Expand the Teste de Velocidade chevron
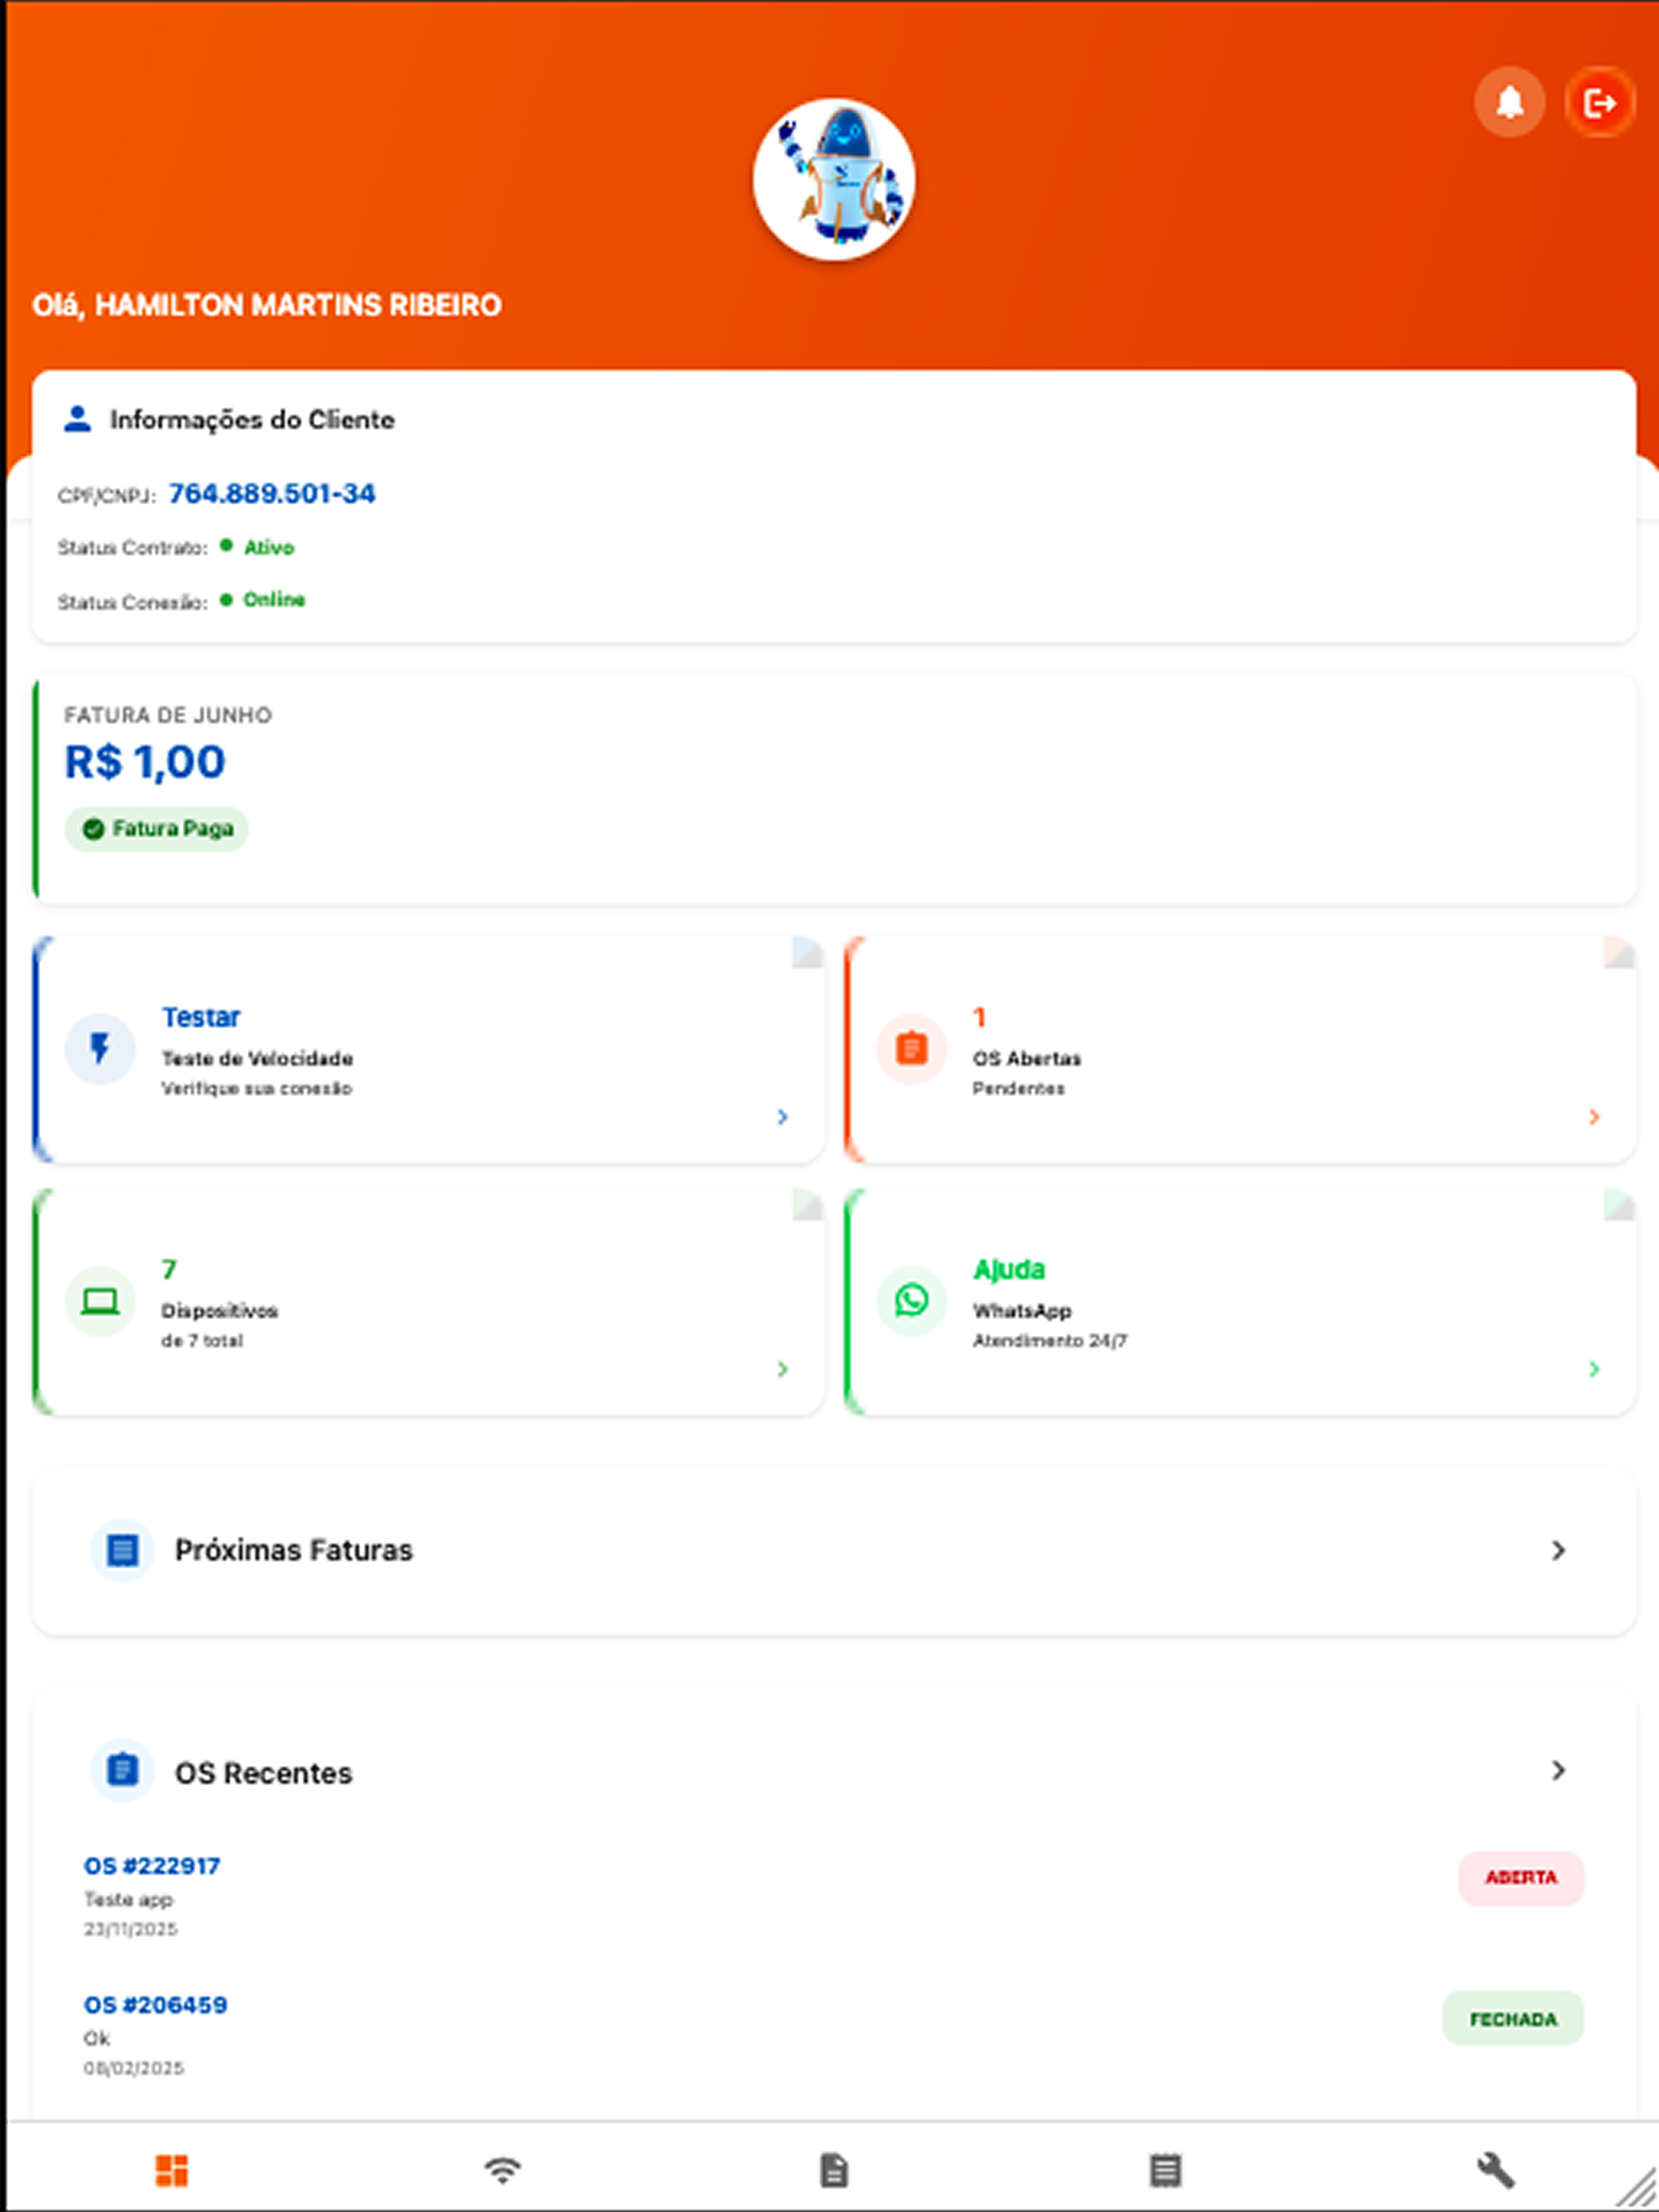 pos(782,1117)
